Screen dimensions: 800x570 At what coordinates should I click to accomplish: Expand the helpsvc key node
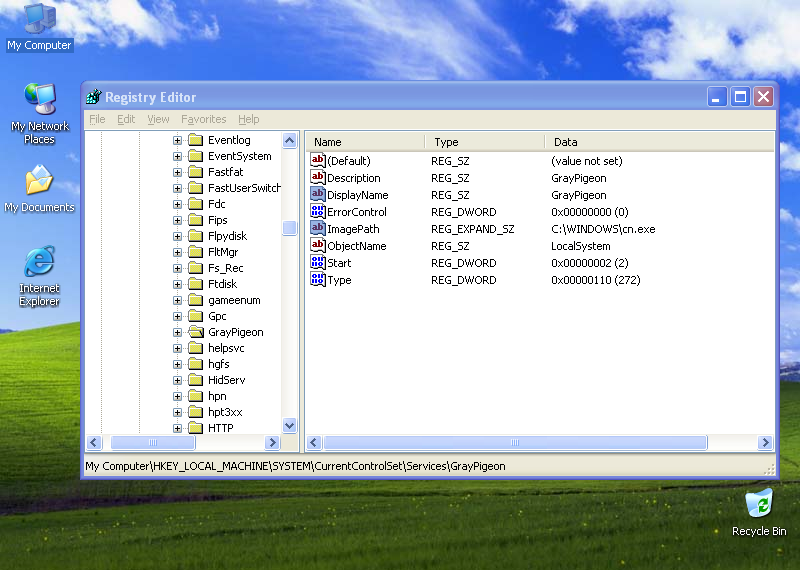click(x=177, y=349)
